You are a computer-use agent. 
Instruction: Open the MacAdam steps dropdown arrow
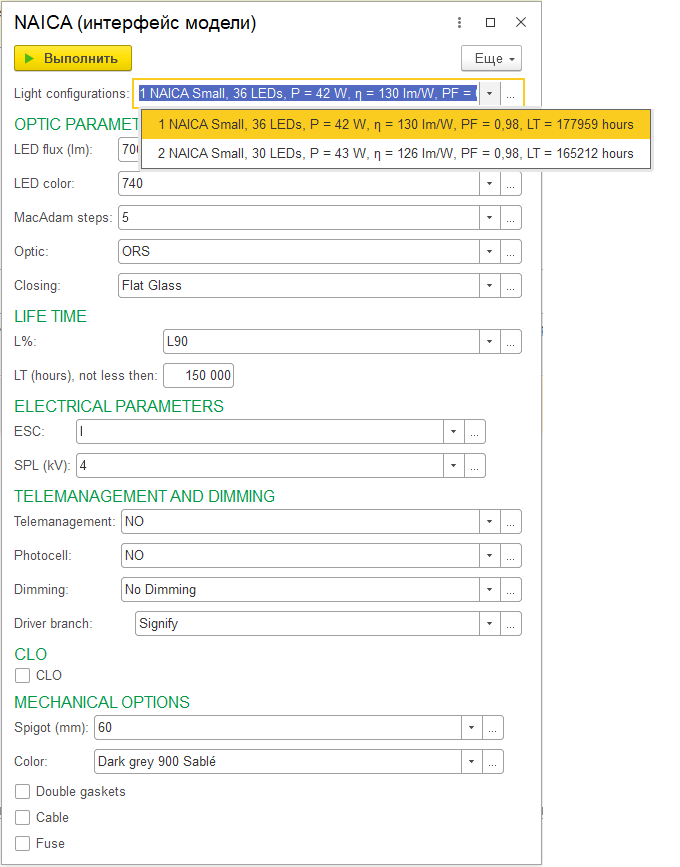tap(489, 218)
